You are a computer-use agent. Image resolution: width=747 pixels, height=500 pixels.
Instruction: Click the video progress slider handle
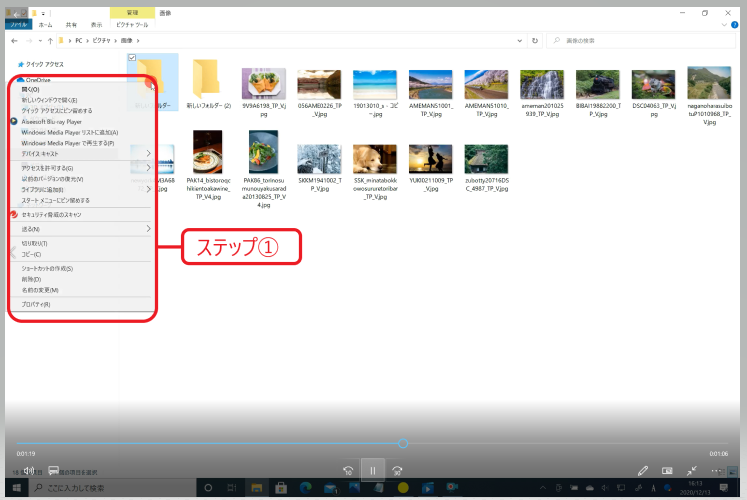402,443
